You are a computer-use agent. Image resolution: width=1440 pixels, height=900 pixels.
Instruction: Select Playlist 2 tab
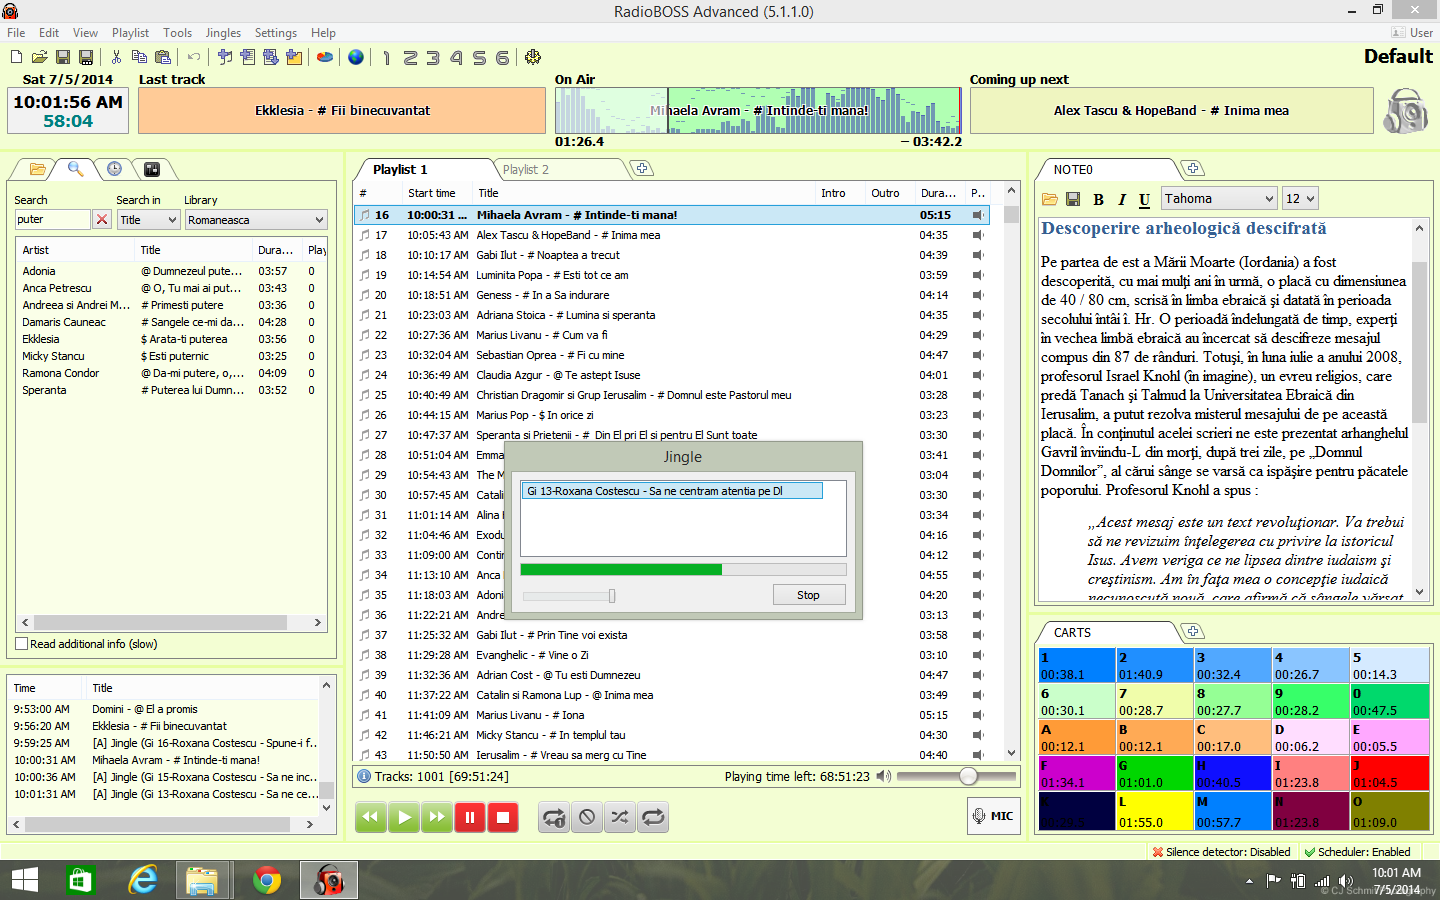(x=526, y=169)
